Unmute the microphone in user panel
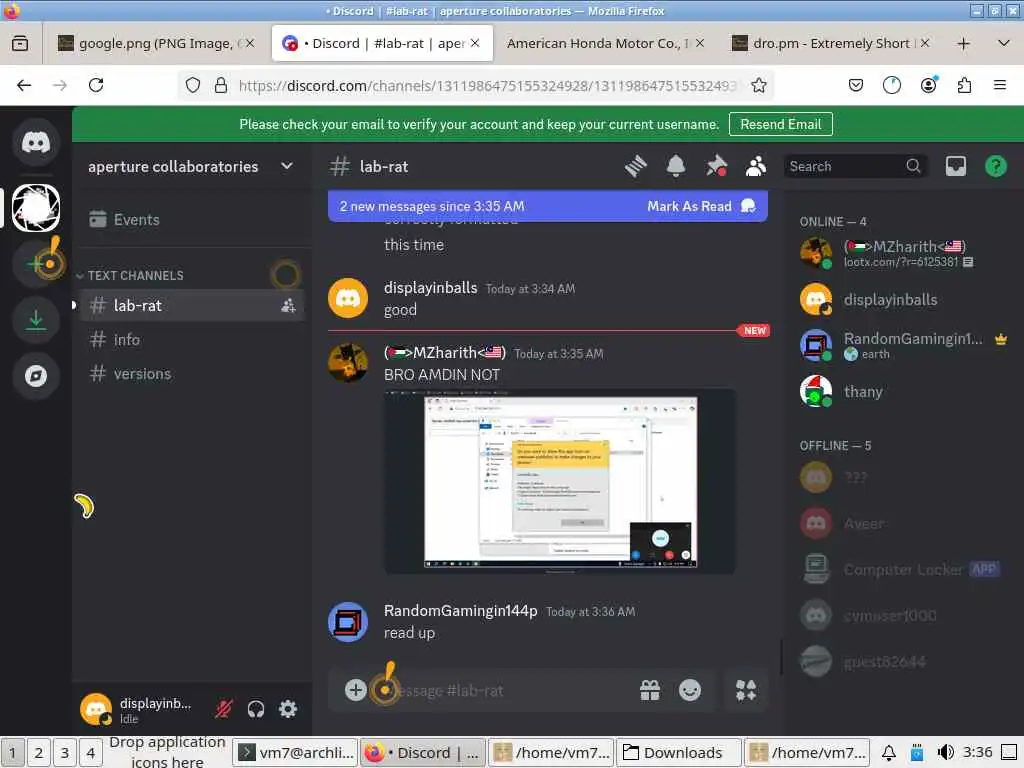Viewport: 1024px width, 768px height. [x=224, y=709]
